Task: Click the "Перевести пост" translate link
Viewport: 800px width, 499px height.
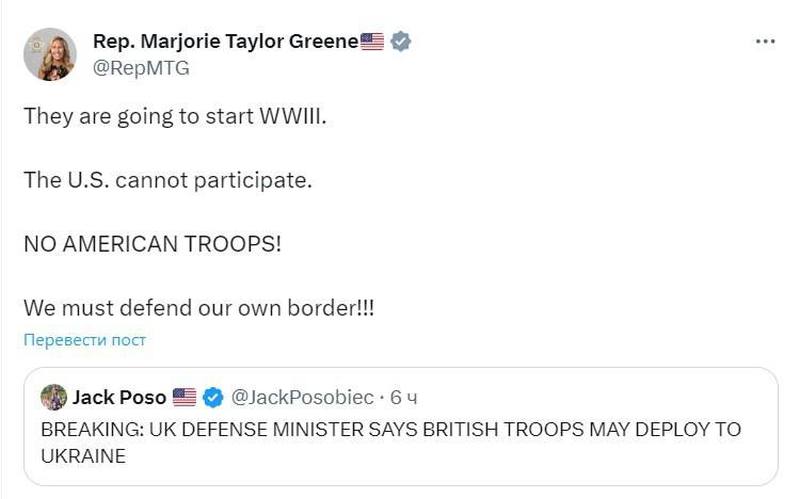Action: tap(85, 340)
